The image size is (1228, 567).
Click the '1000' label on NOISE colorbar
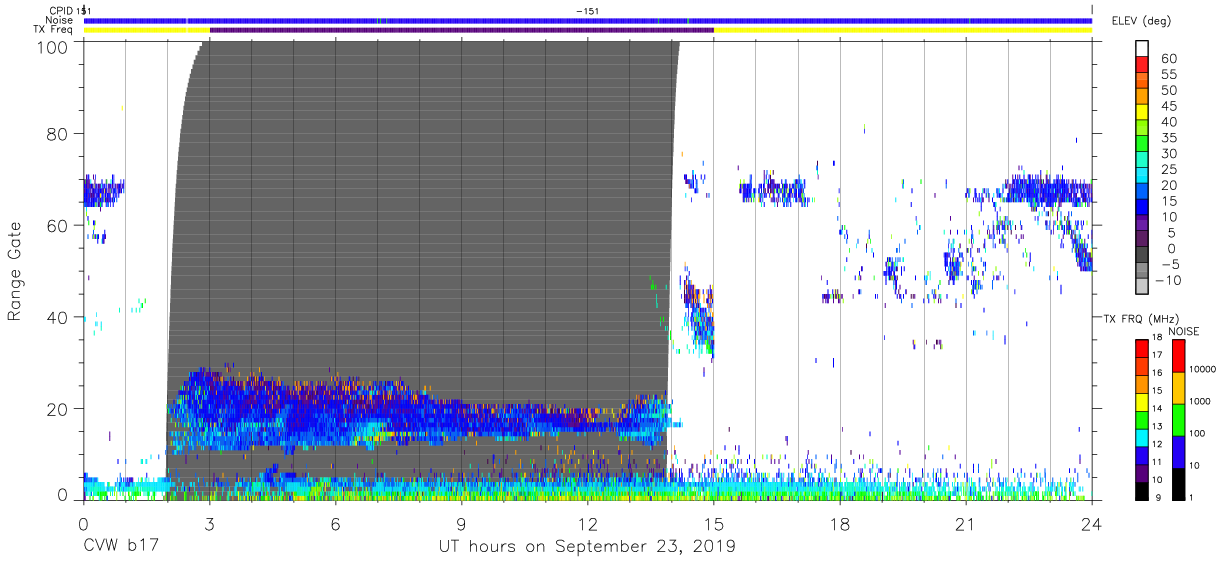1201,401
